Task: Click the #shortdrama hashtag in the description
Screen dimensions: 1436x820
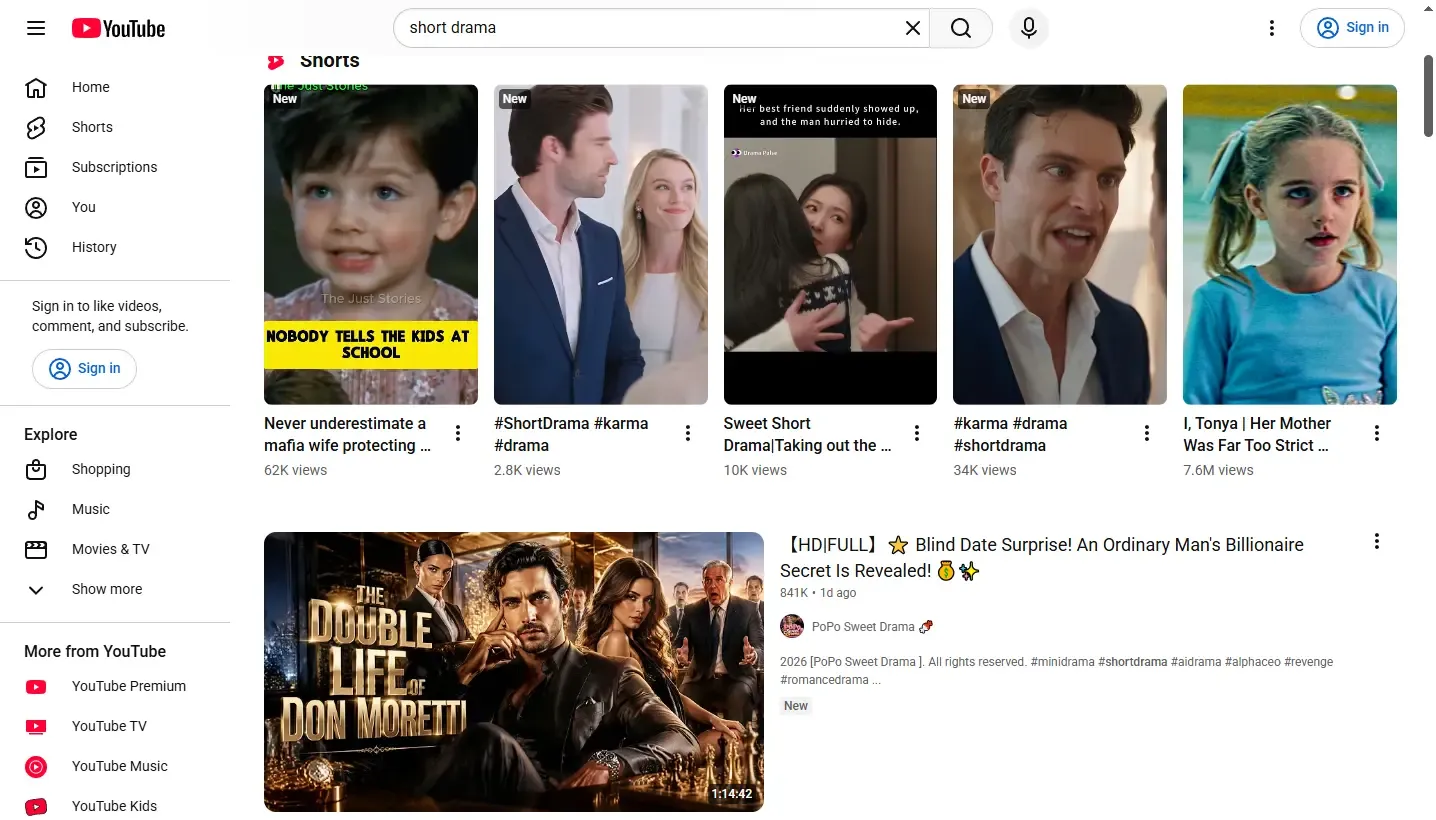Action: [x=1132, y=662]
